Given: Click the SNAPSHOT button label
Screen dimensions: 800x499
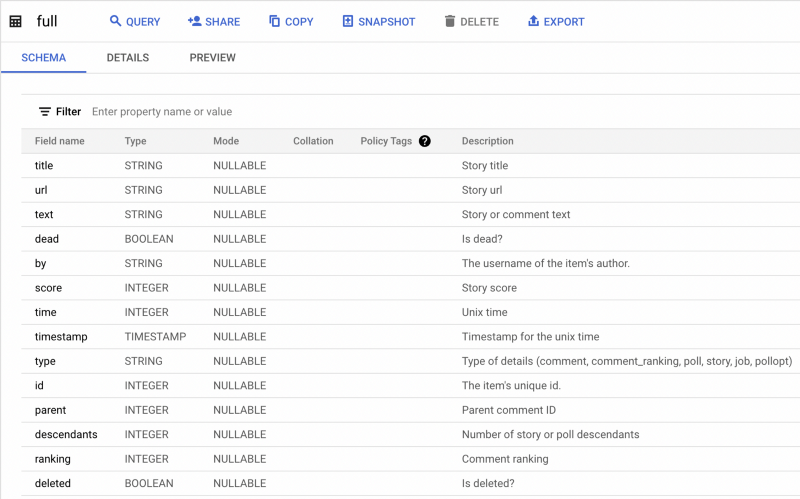Looking at the screenshot, I should pyautogui.click(x=386, y=22).
